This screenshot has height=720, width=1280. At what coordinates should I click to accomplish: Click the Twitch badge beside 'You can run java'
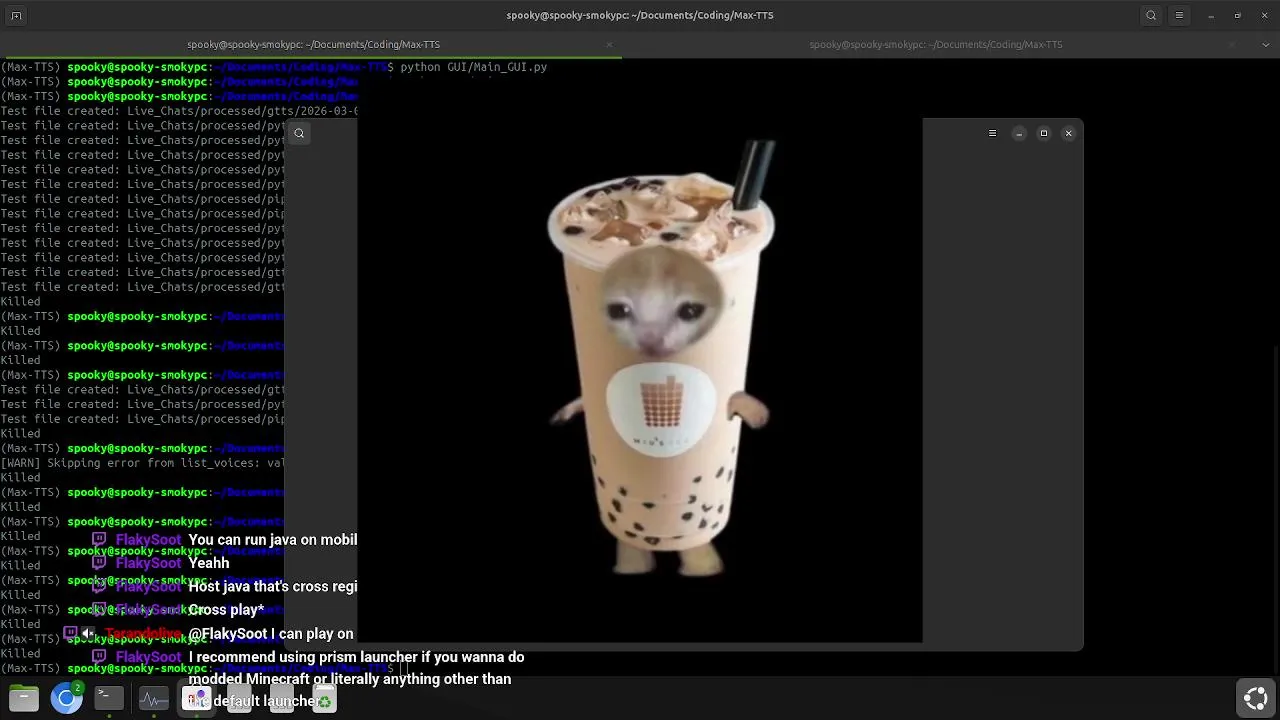tap(99, 540)
